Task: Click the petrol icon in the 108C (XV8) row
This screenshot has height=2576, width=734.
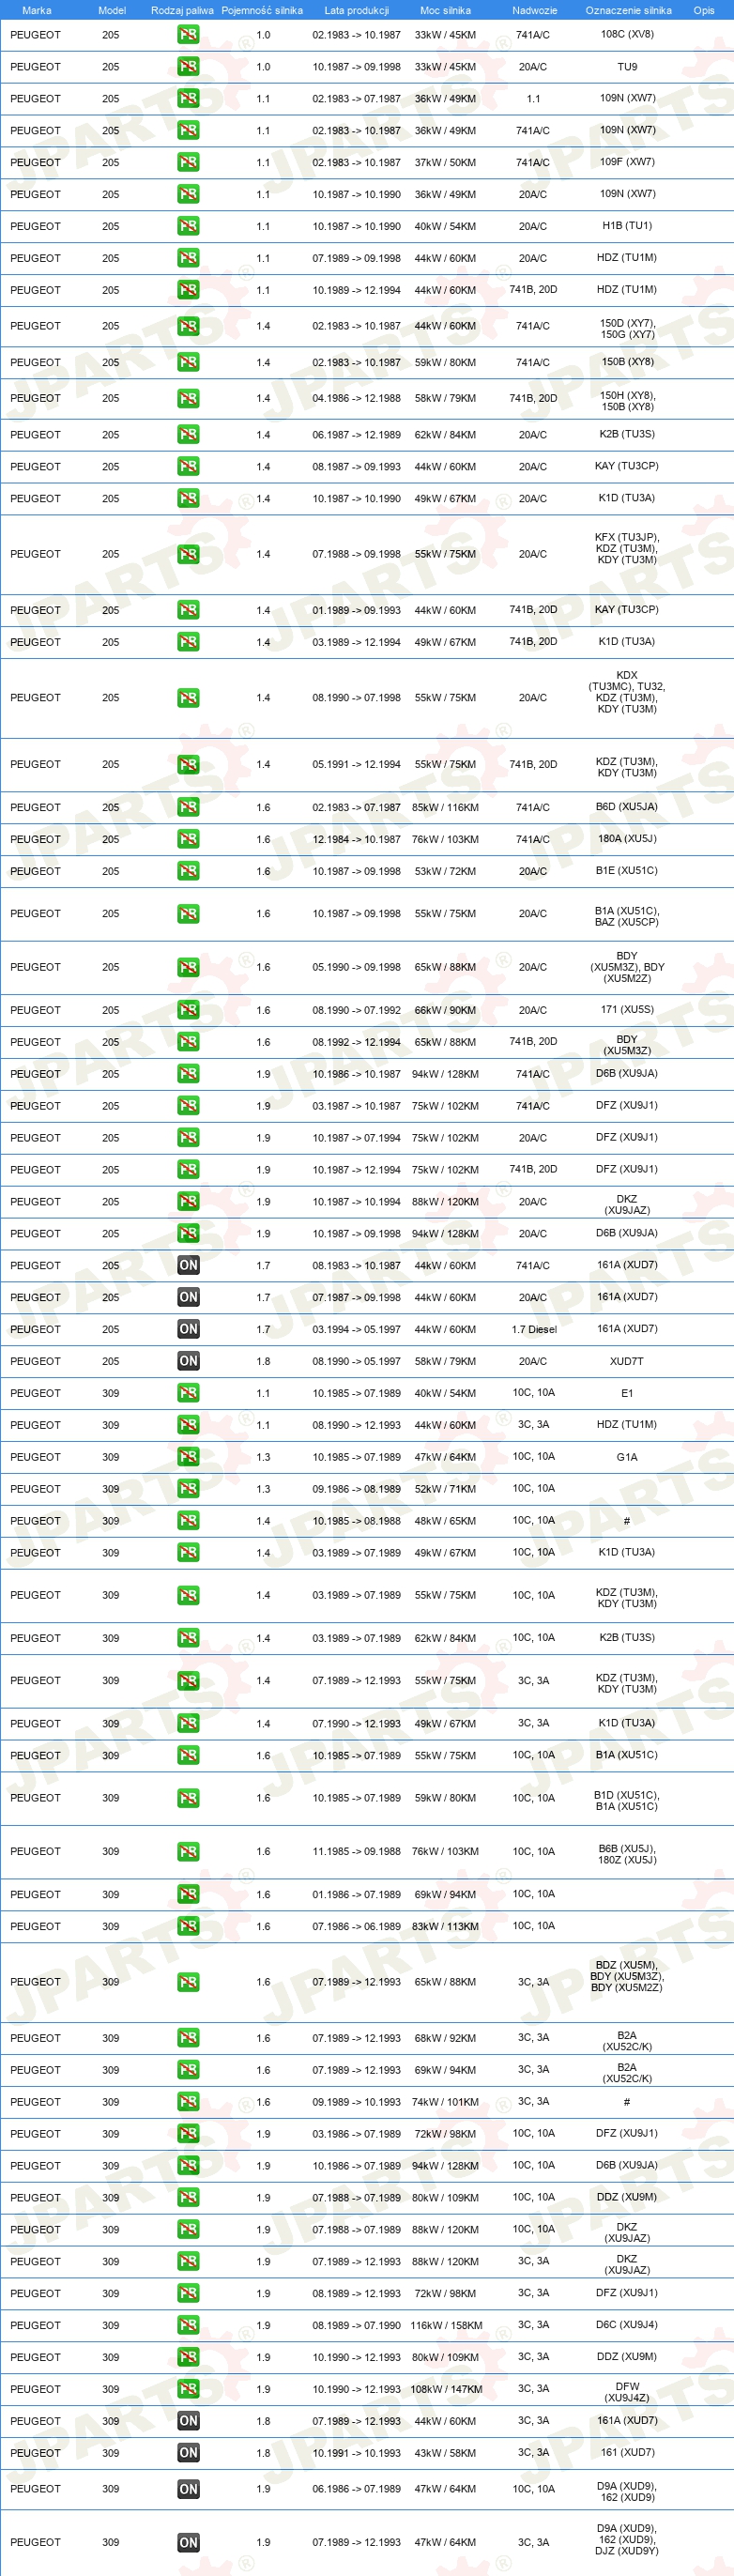Action: (188, 35)
